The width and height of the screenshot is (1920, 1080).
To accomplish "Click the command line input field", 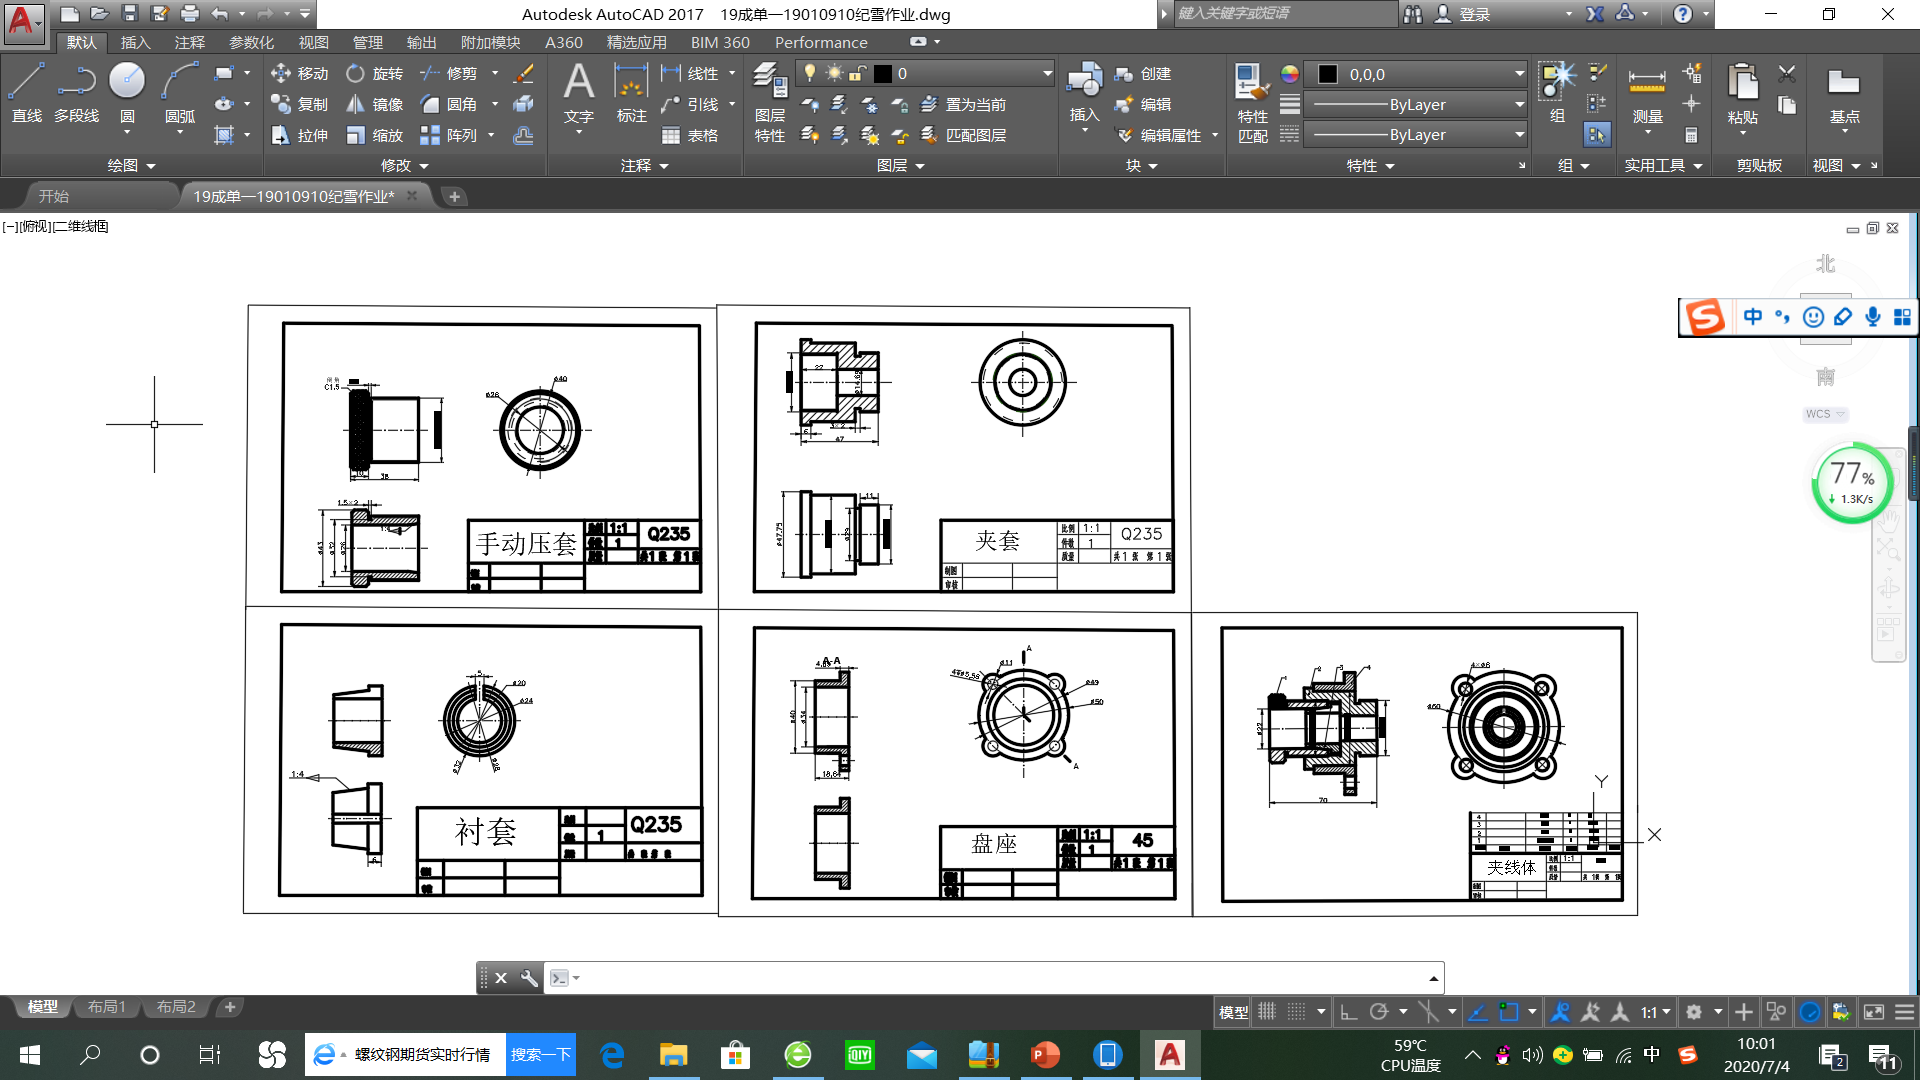I will [1000, 977].
